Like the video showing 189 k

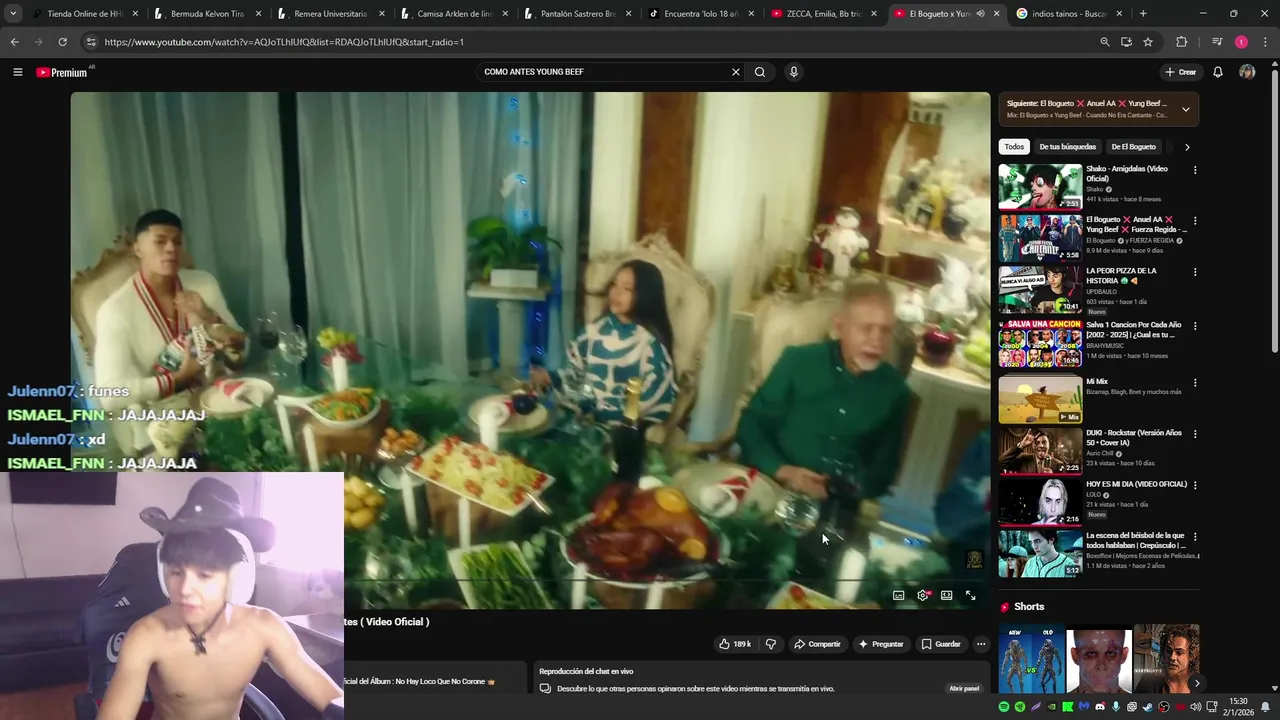[735, 644]
